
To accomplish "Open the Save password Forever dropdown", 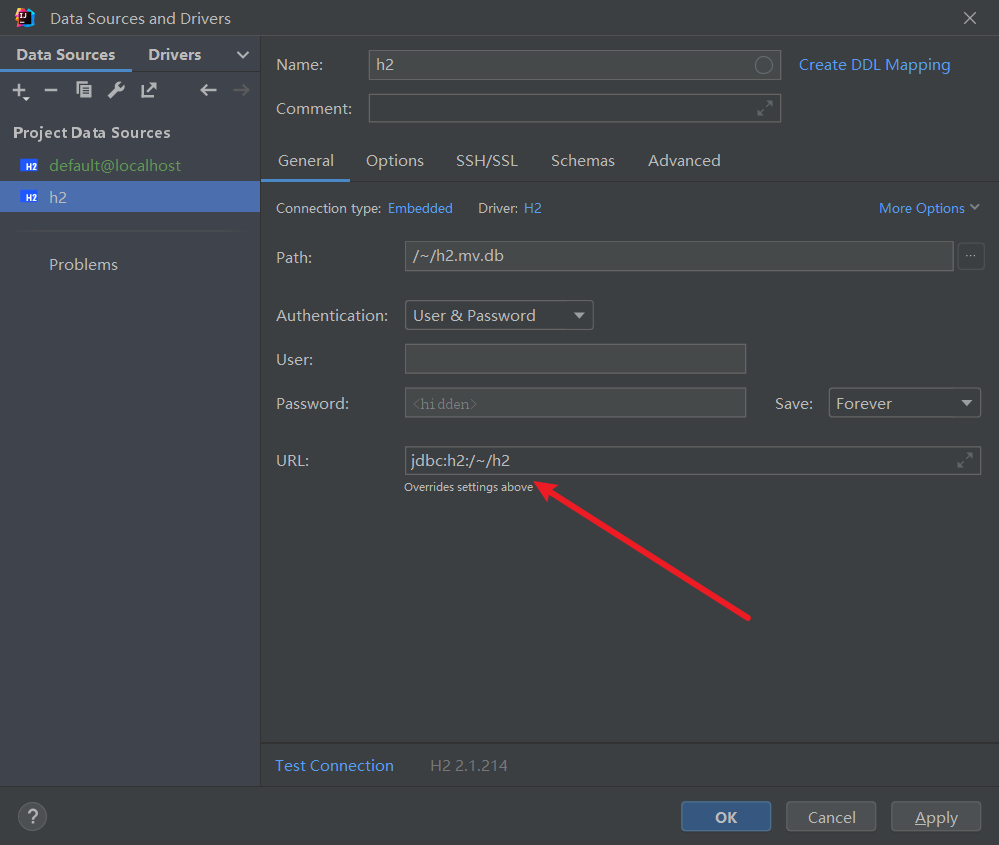I will point(904,403).
